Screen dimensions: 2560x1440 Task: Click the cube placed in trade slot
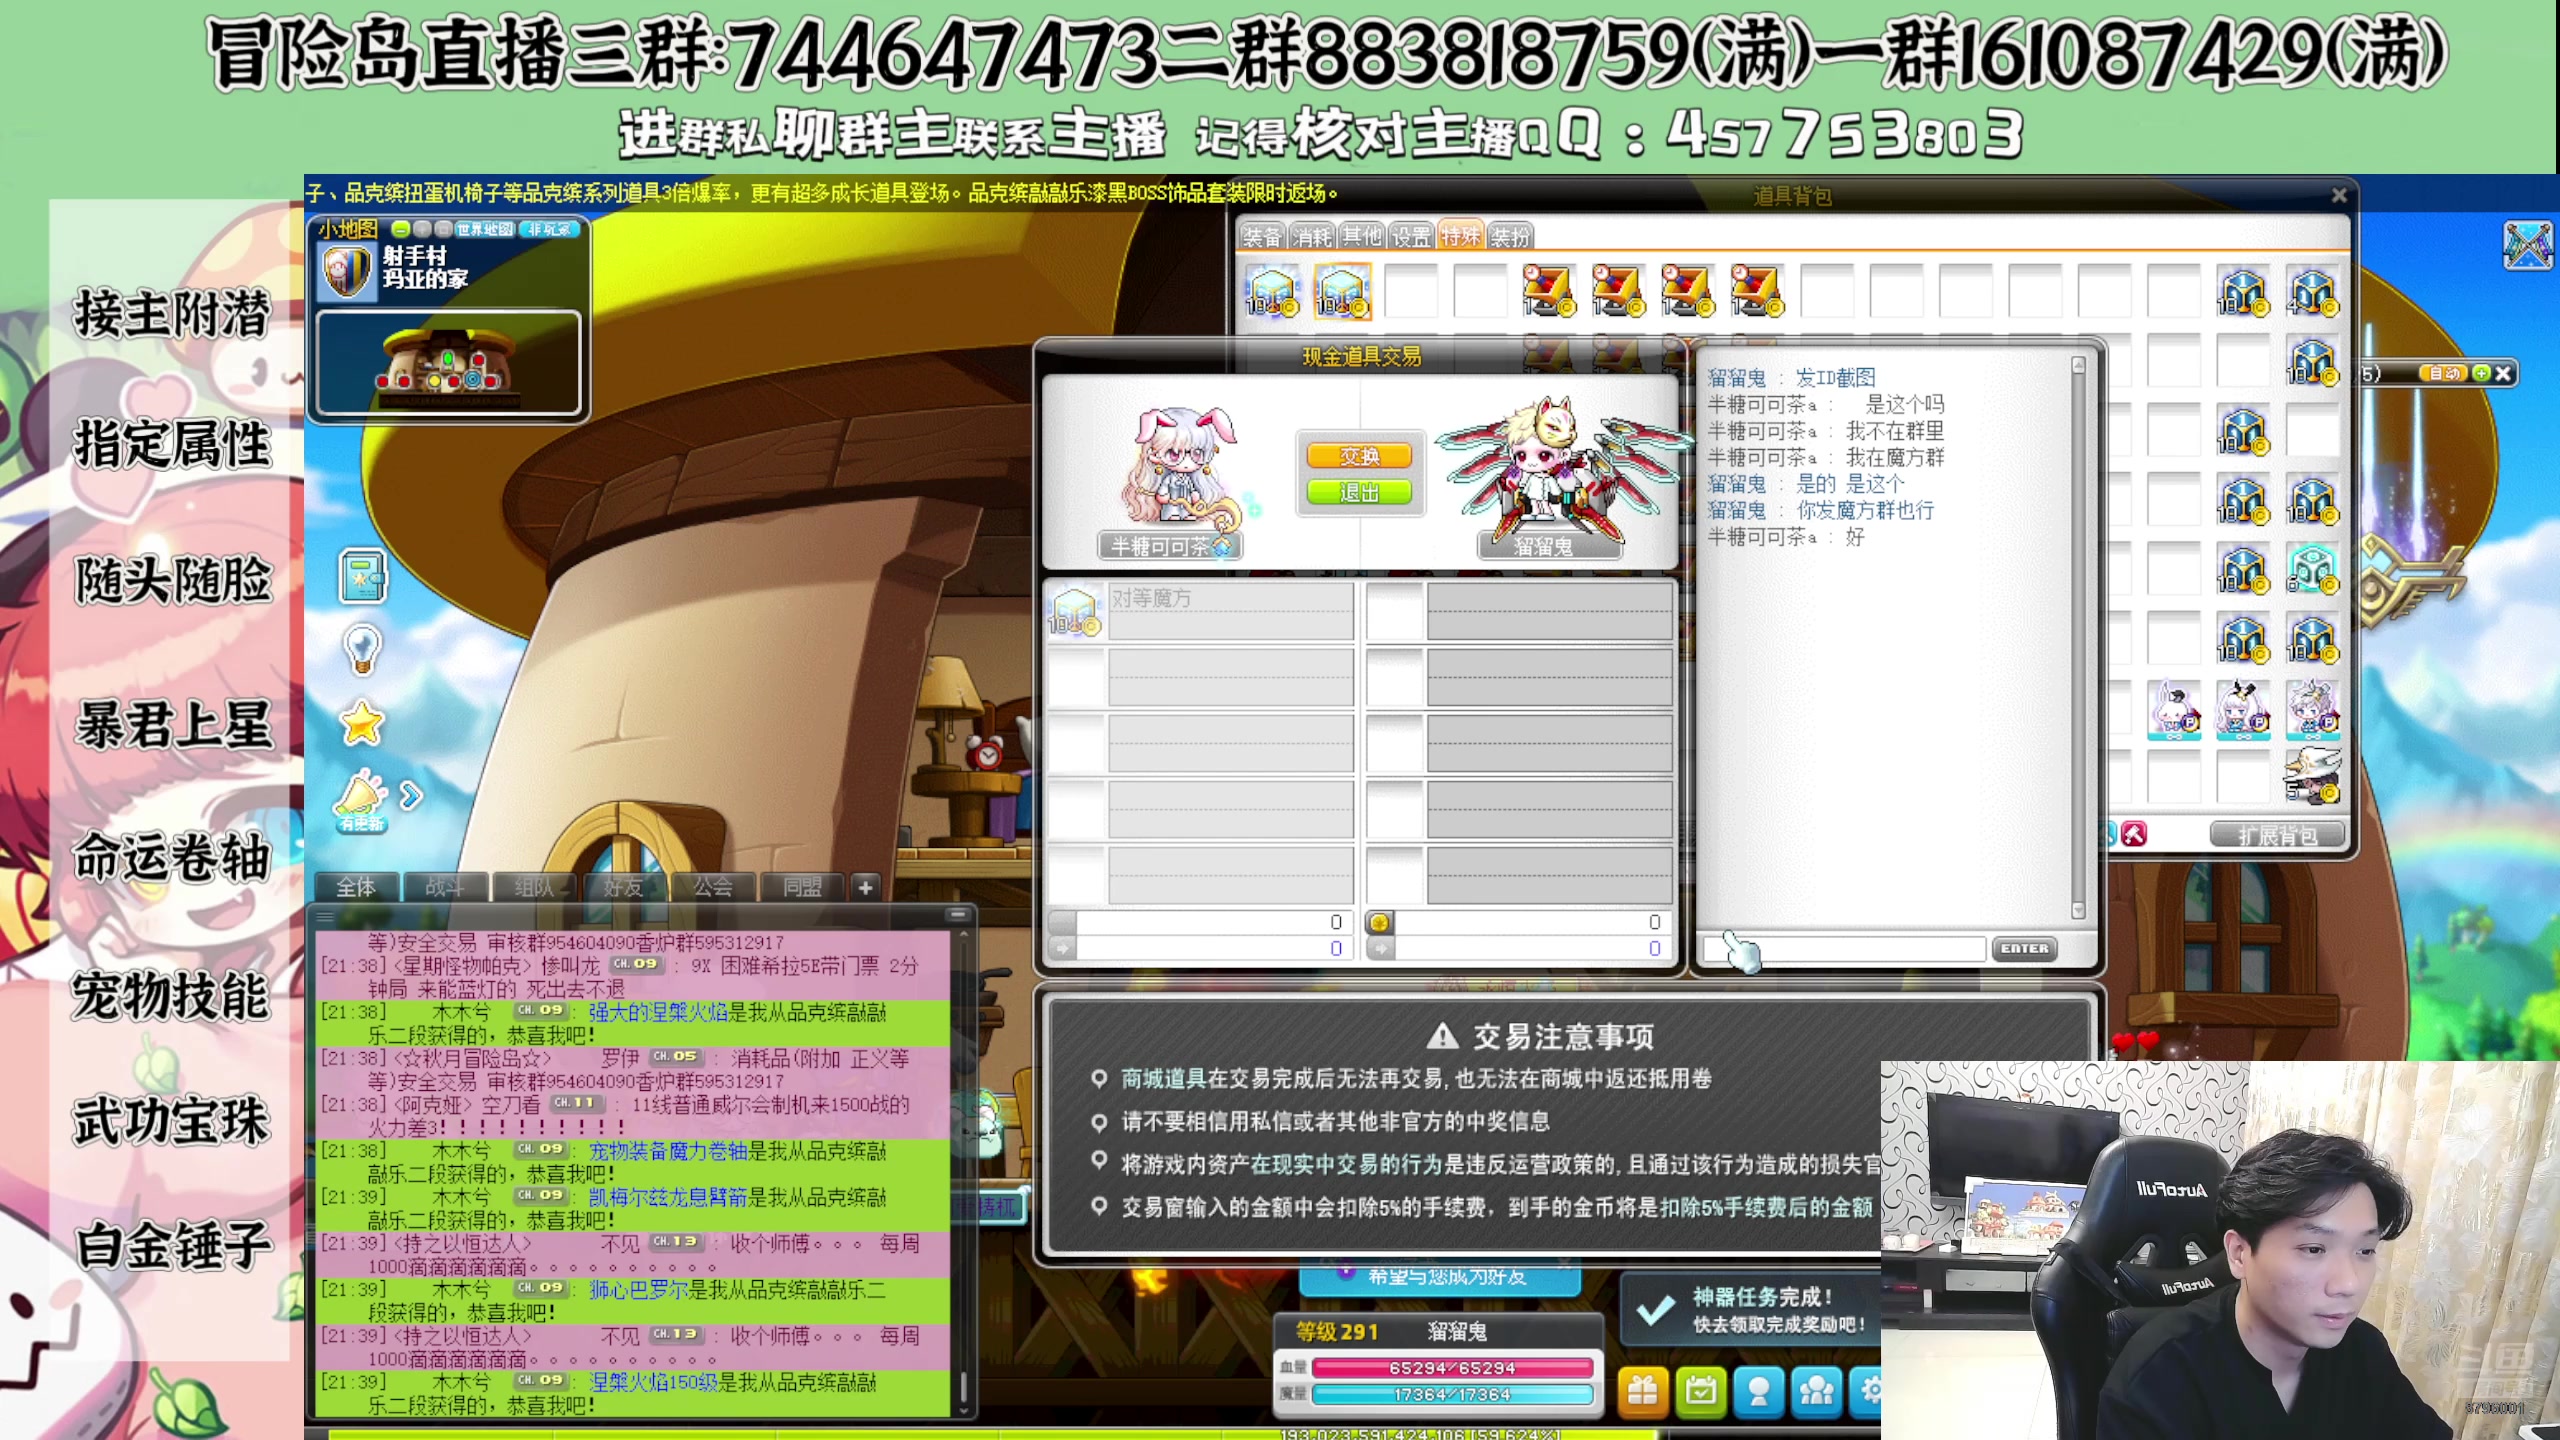[1075, 610]
